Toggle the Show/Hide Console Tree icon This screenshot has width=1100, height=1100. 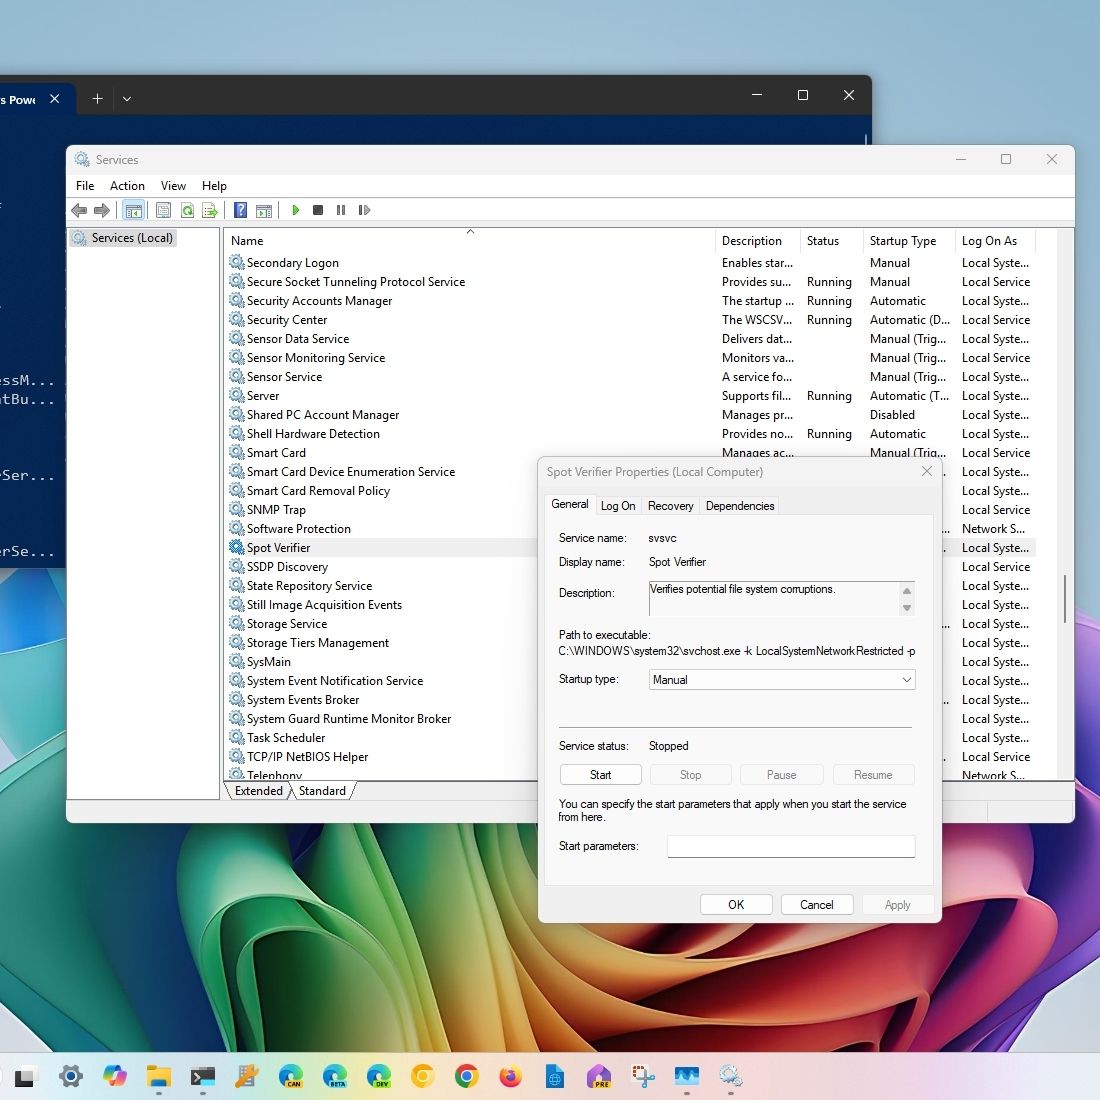133,210
